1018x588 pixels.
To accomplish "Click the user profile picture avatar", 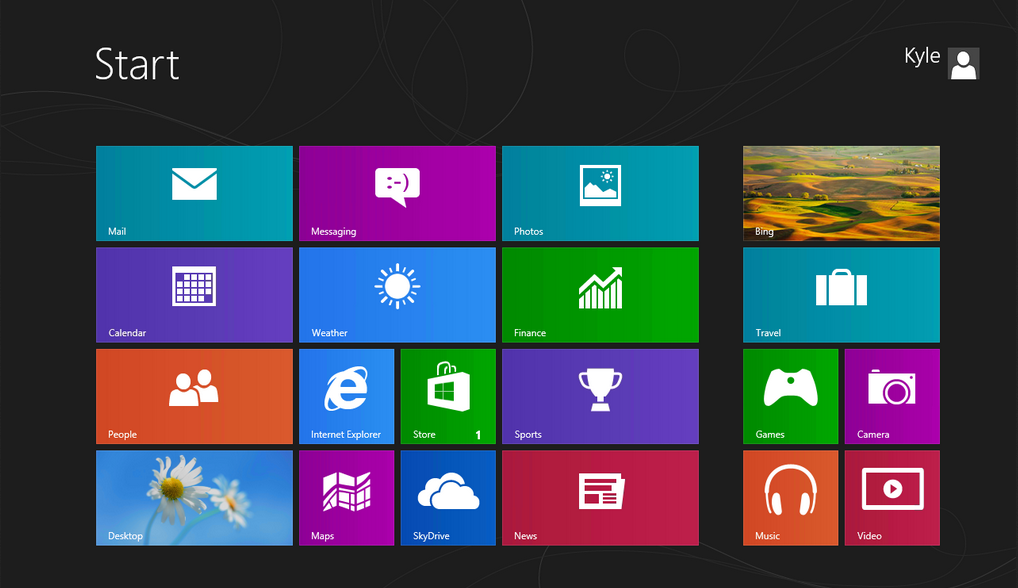I will 963,64.
